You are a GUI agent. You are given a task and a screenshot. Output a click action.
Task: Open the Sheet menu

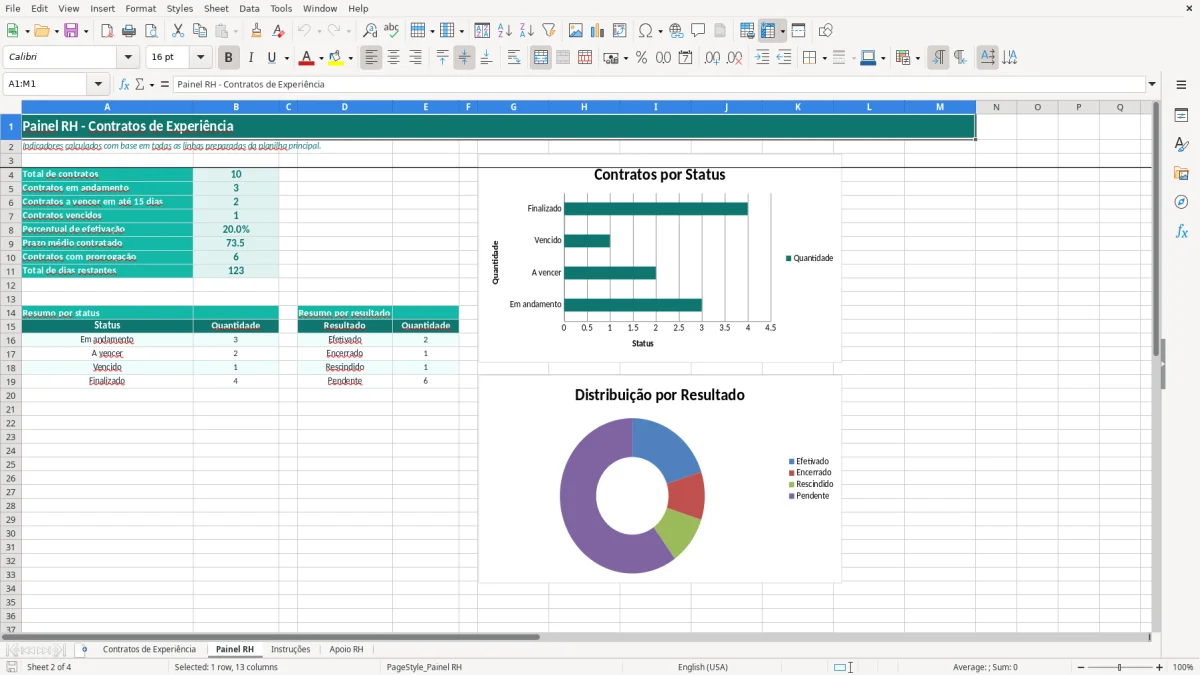[216, 8]
